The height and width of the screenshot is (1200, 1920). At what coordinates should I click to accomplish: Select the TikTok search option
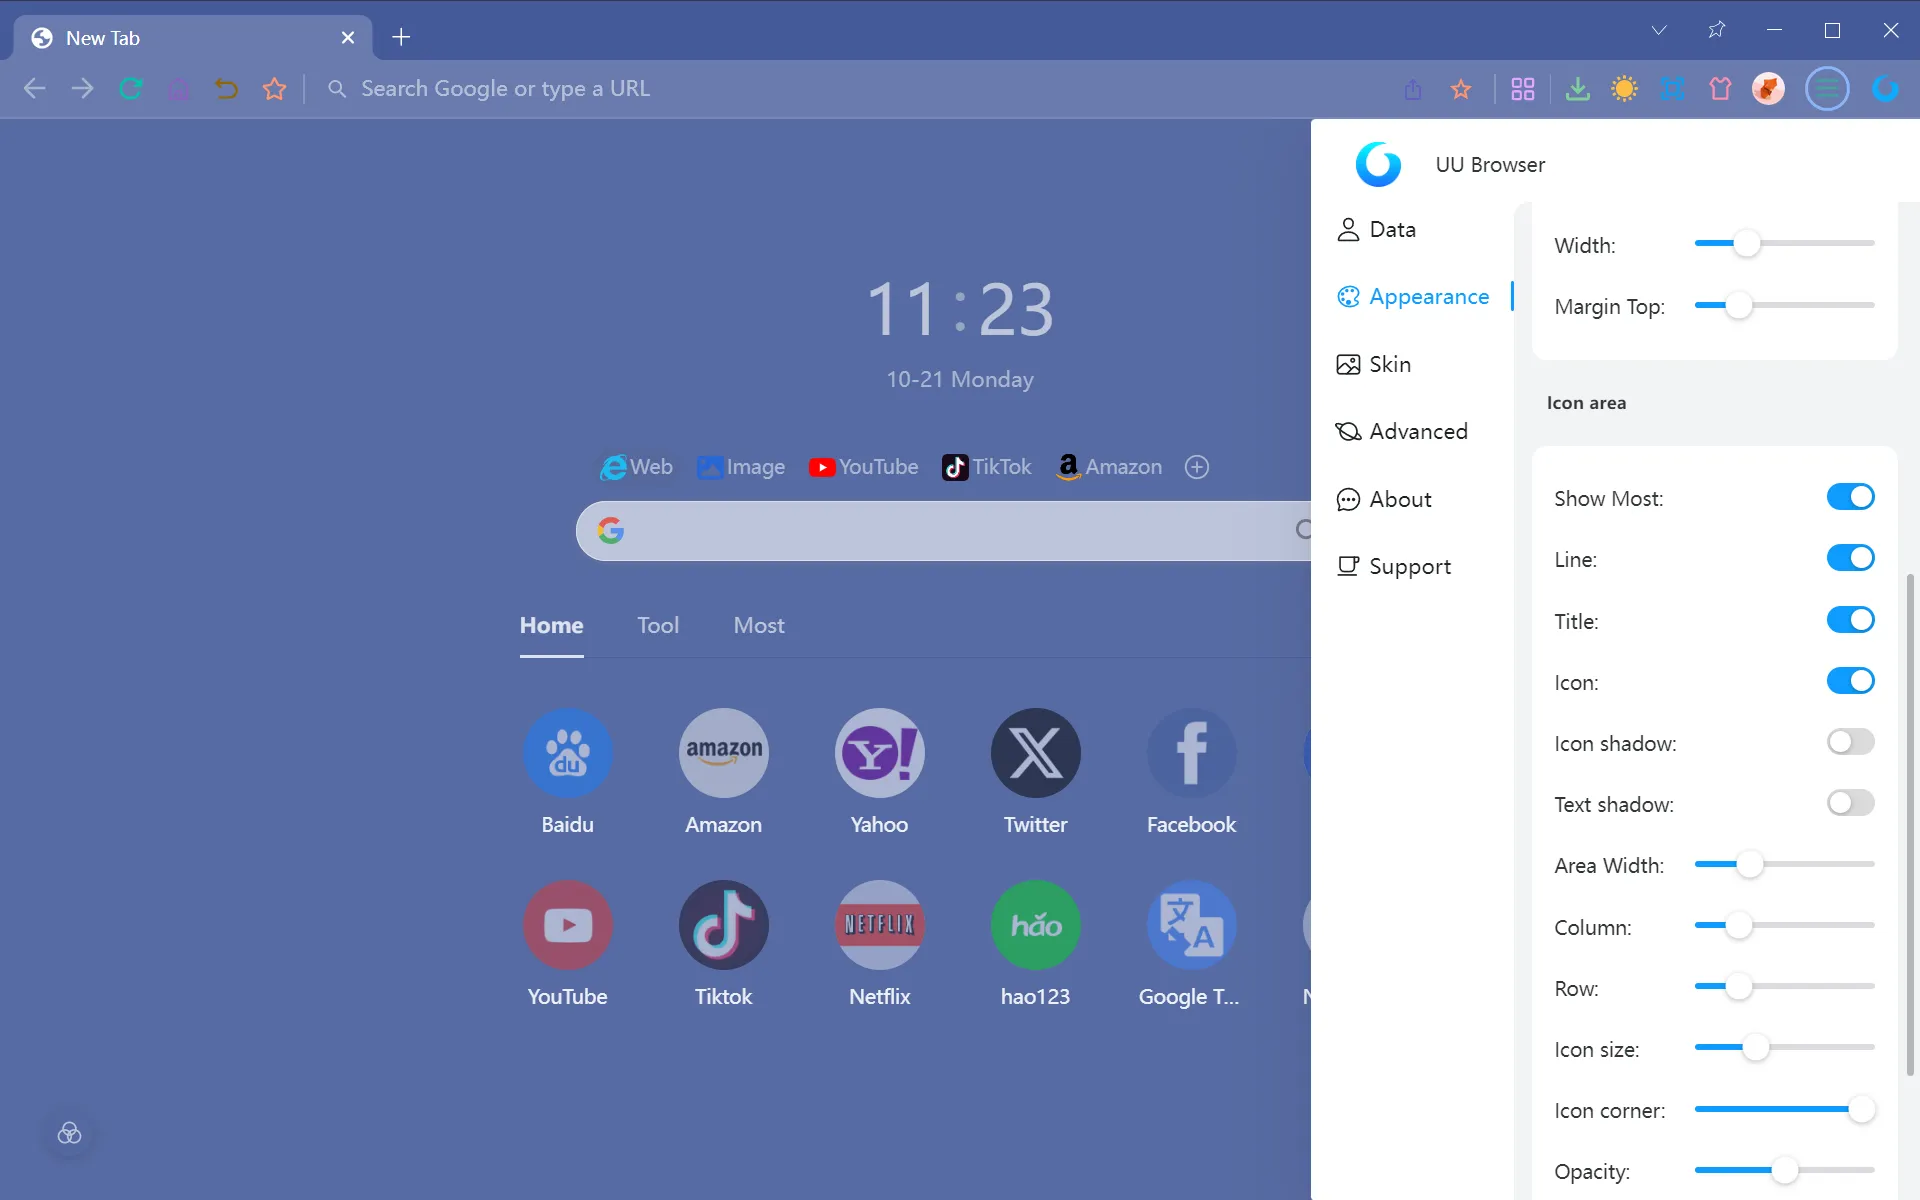986,467
